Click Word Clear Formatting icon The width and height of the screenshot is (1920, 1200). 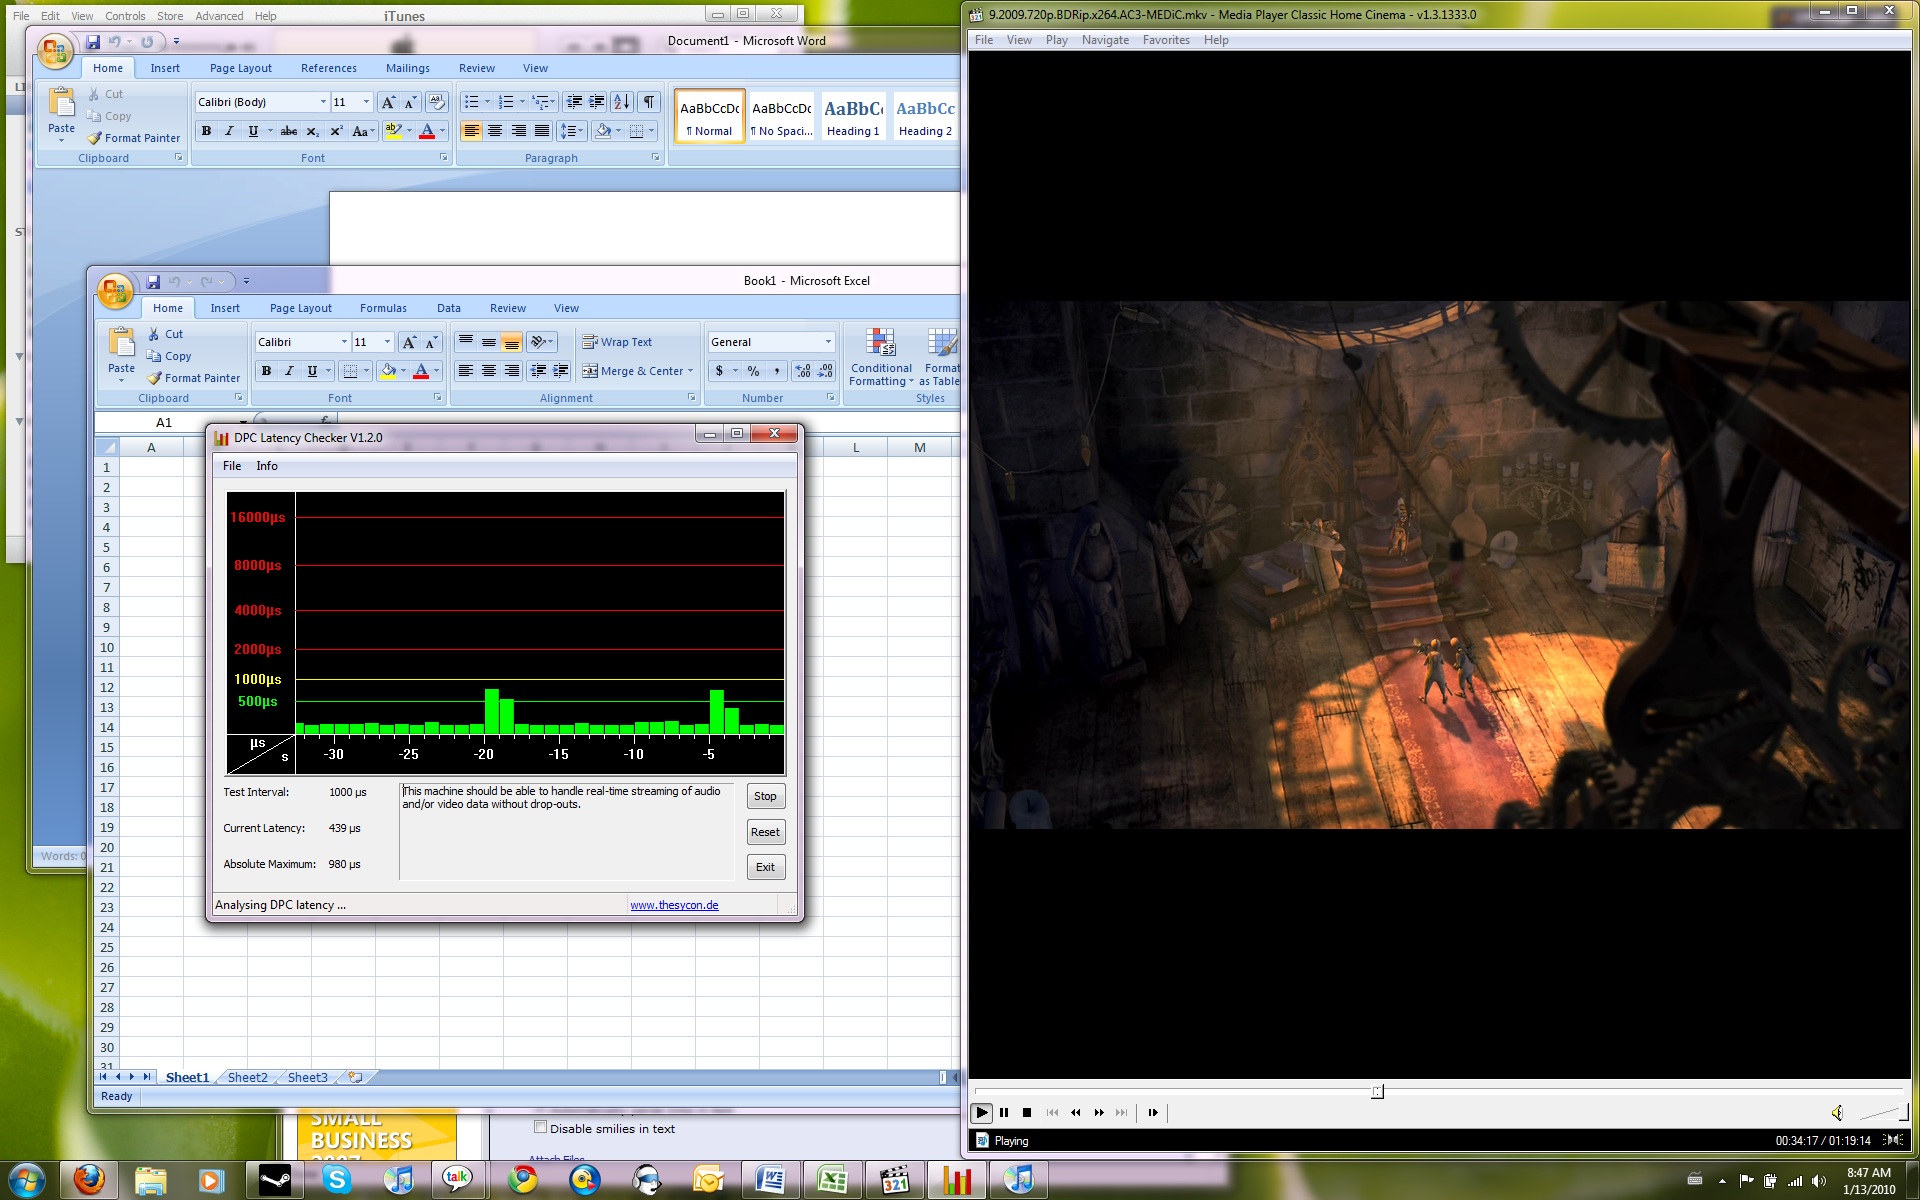(436, 102)
